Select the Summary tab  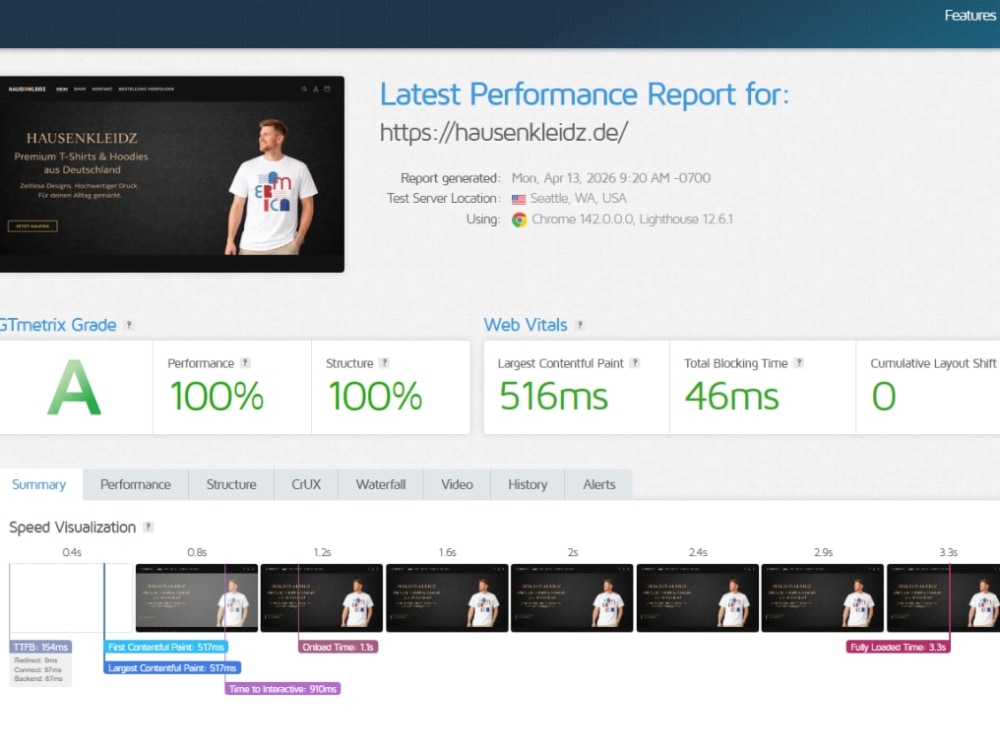(x=39, y=485)
